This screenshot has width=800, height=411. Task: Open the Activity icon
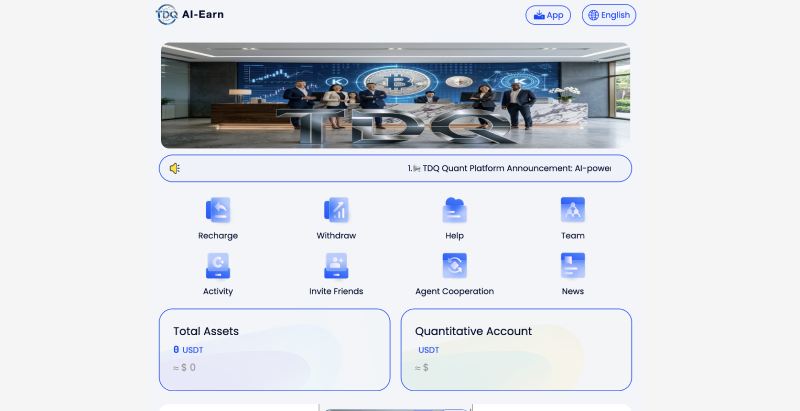coord(218,266)
